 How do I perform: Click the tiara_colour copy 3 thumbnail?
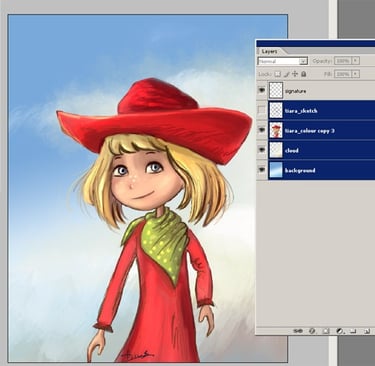(x=276, y=130)
